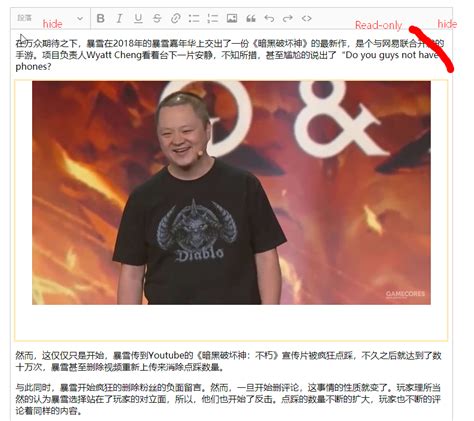Click paragraph mentioning Youtube trailer

229,361
